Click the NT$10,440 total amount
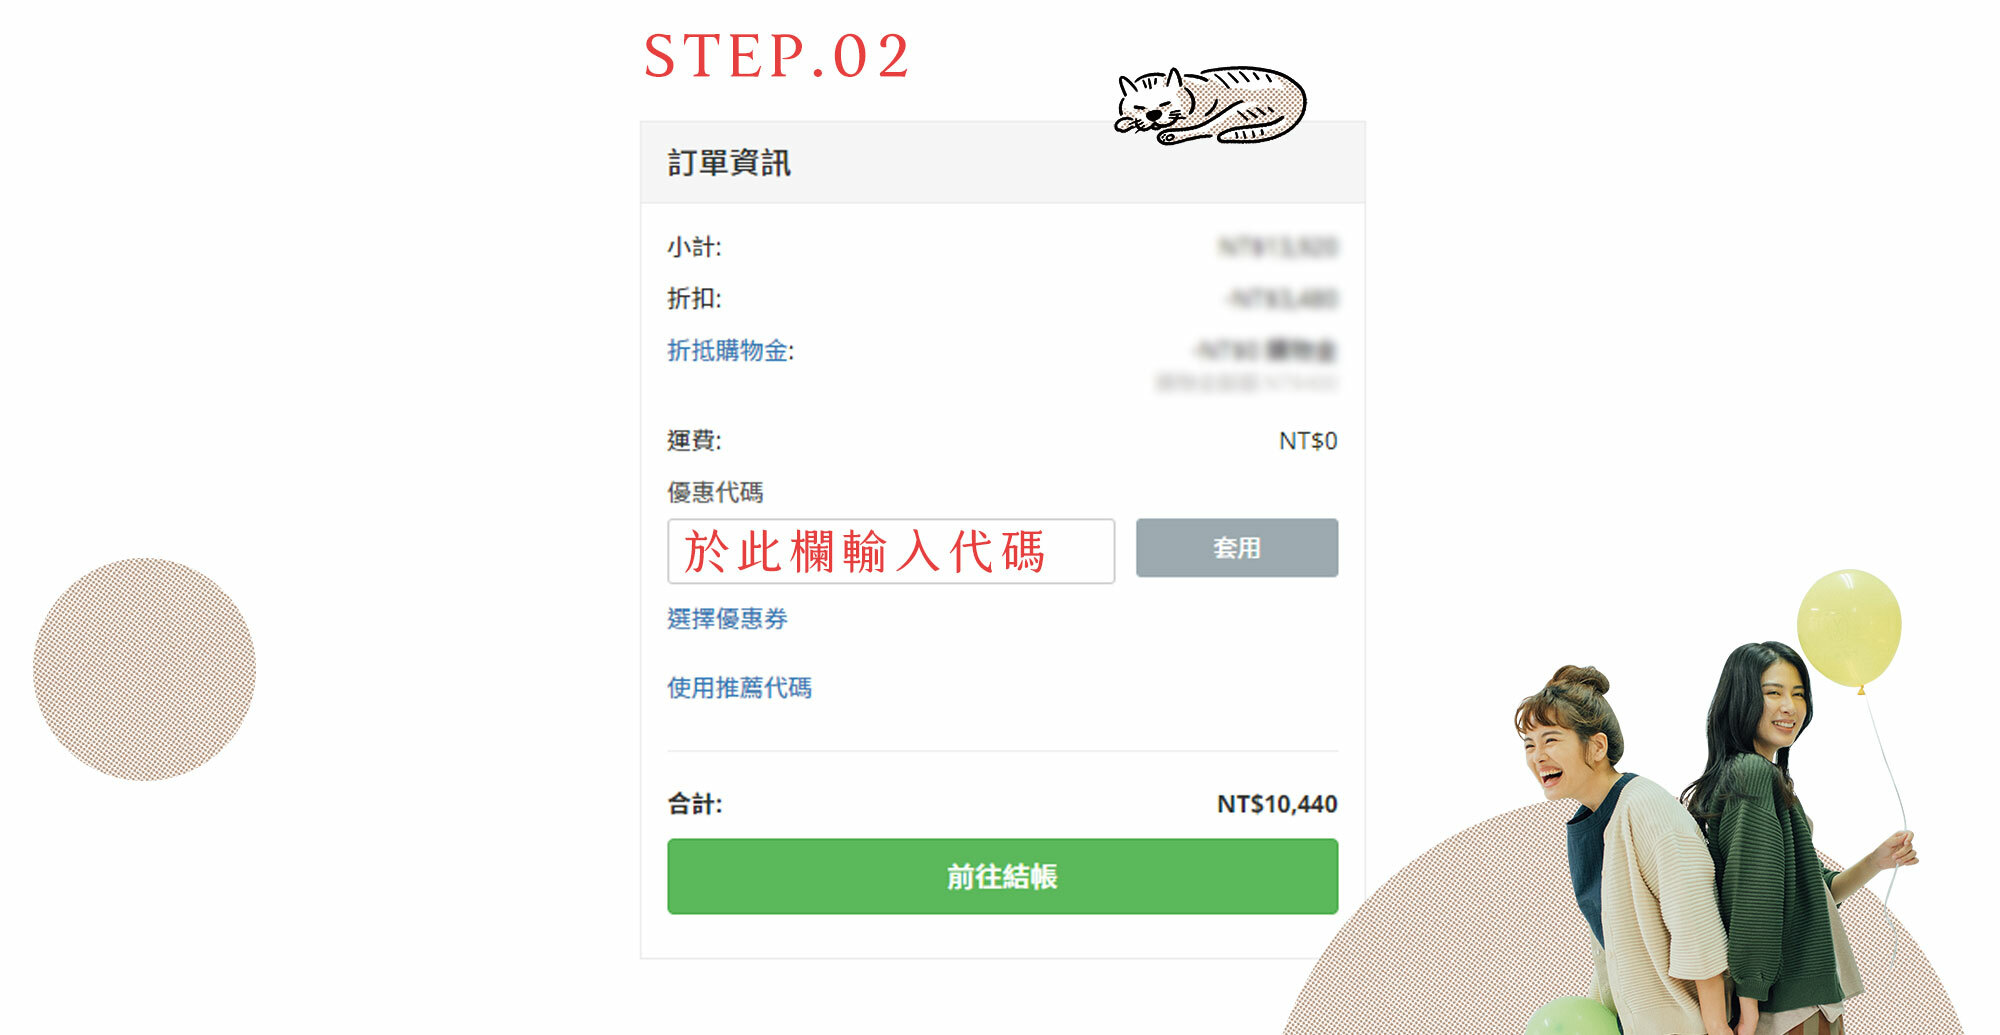This screenshot has height=1035, width=2000. point(1277,804)
